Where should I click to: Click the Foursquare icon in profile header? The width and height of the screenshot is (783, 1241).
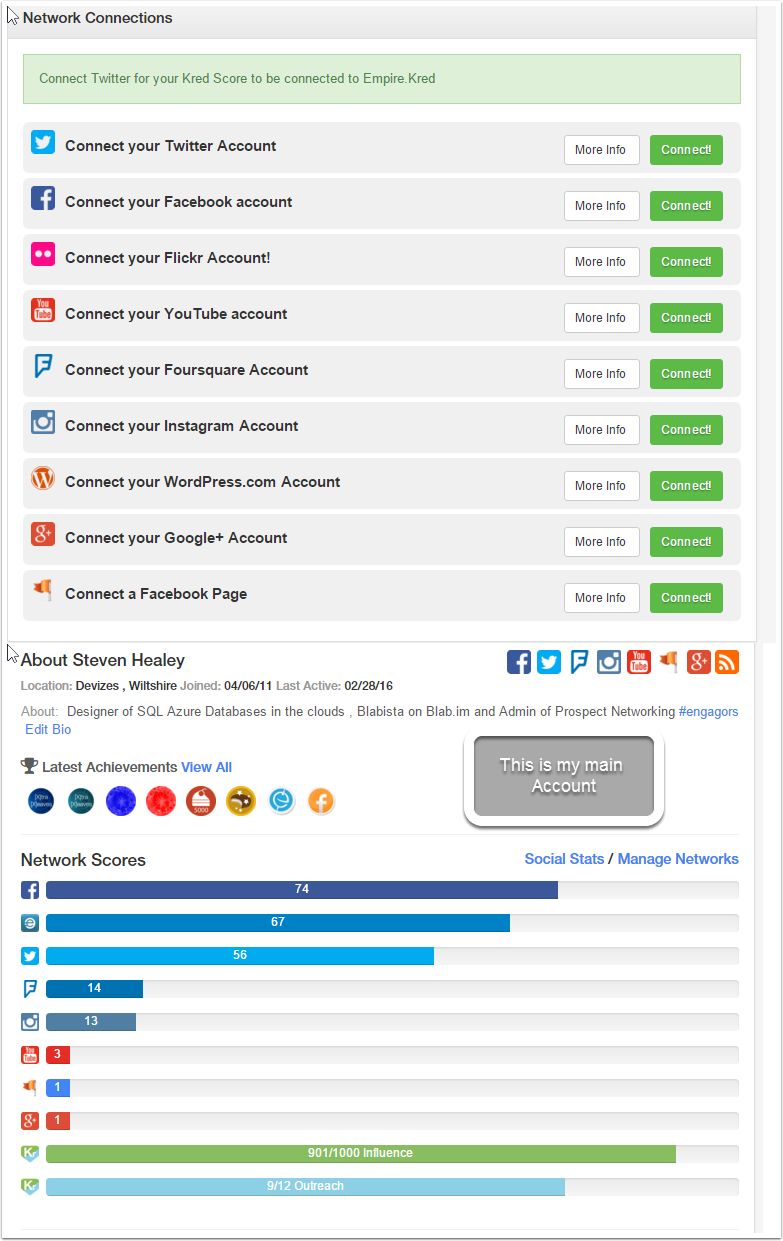[x=579, y=662]
